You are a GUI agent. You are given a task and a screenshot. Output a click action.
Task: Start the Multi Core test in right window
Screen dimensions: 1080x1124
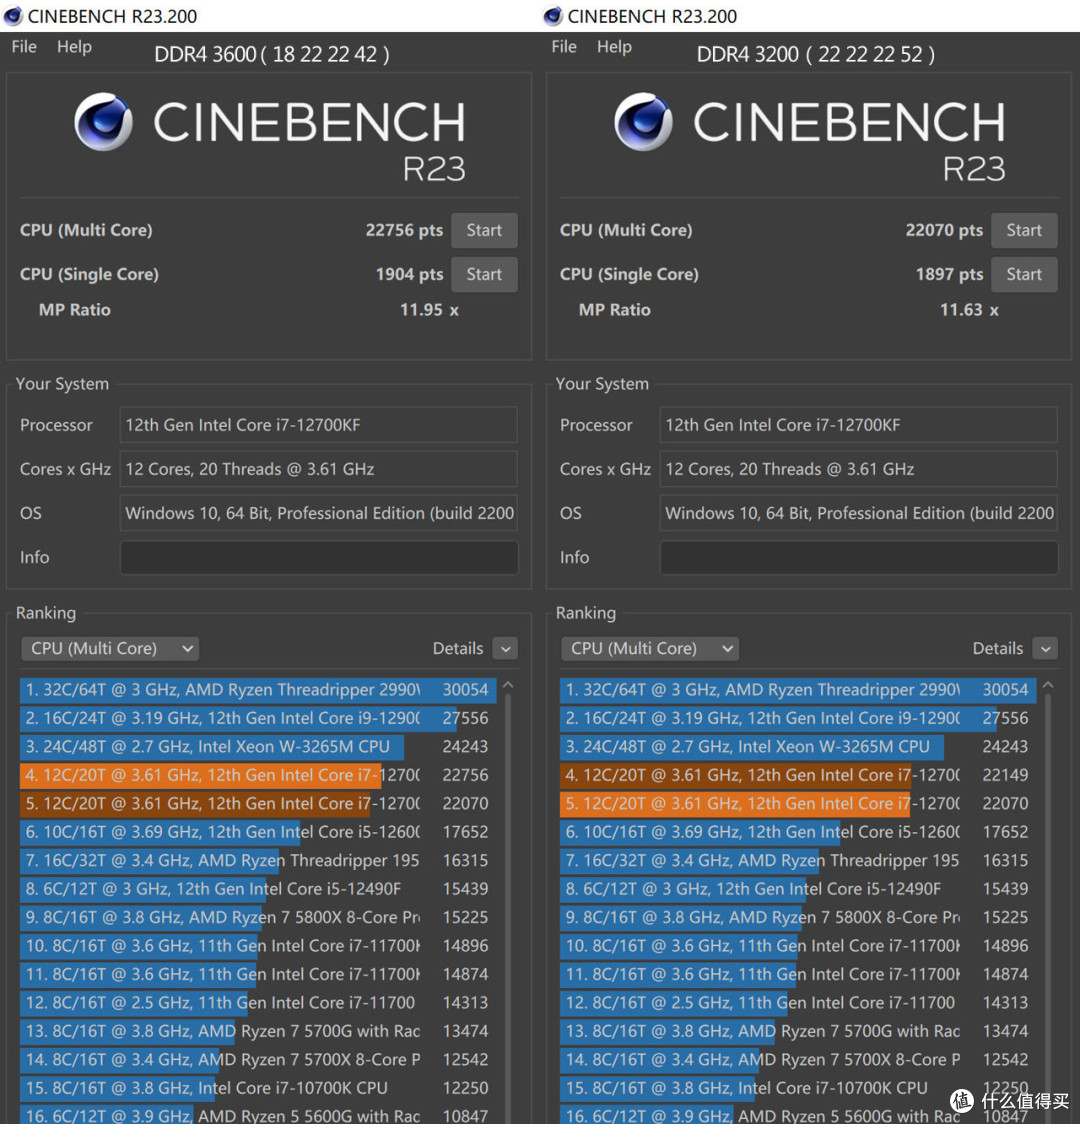click(x=1023, y=230)
